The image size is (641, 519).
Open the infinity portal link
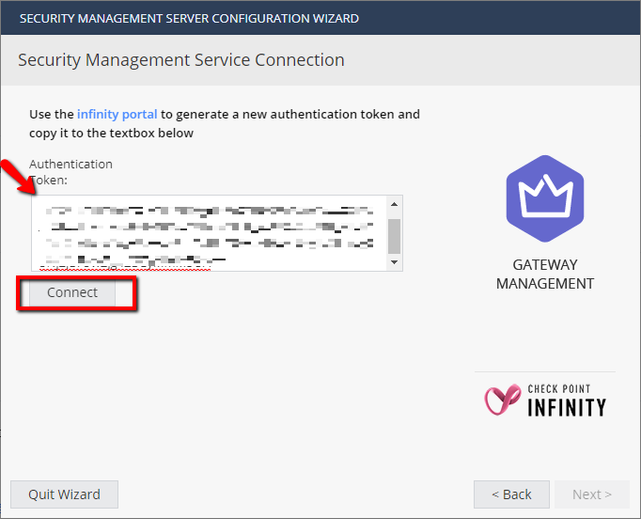click(x=117, y=114)
